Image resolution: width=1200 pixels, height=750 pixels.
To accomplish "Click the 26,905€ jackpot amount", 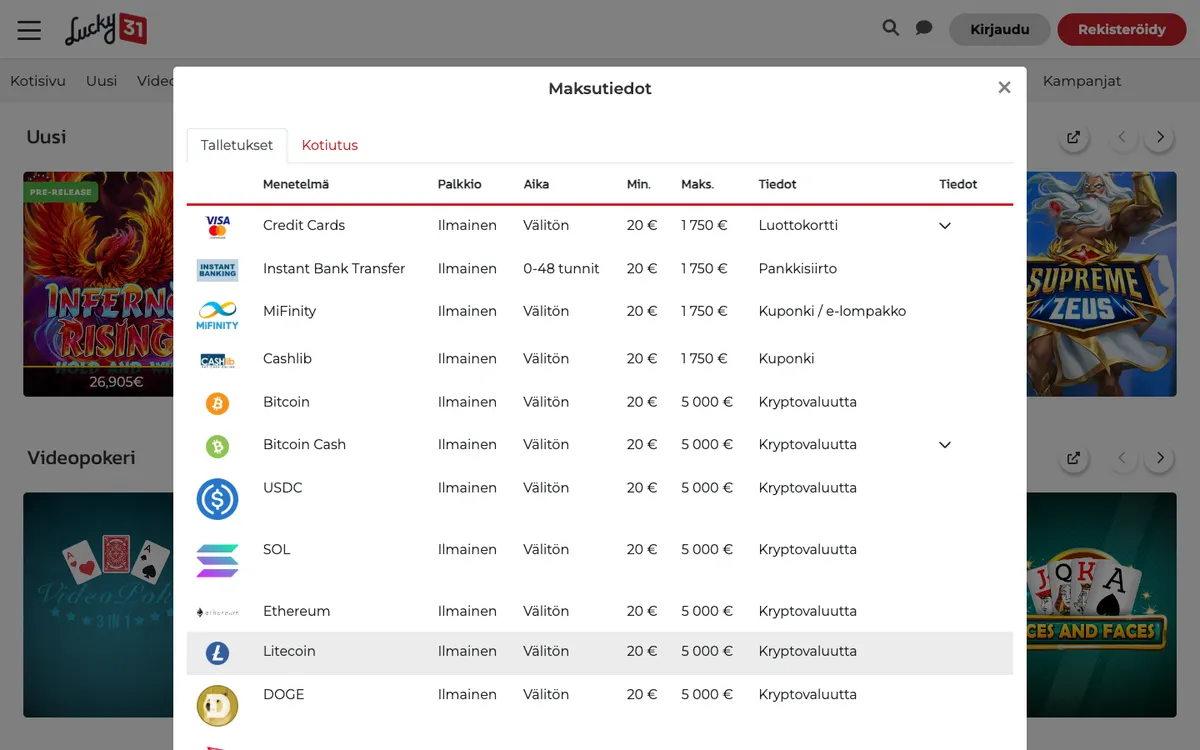I will click(116, 381).
